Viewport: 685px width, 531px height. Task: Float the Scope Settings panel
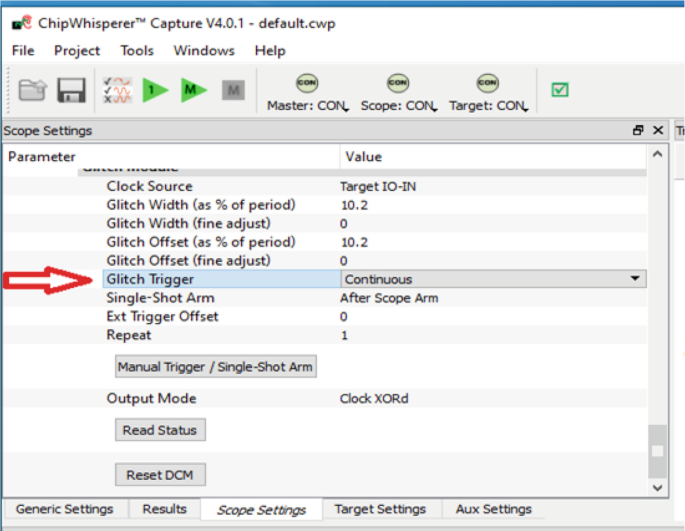[x=638, y=131]
